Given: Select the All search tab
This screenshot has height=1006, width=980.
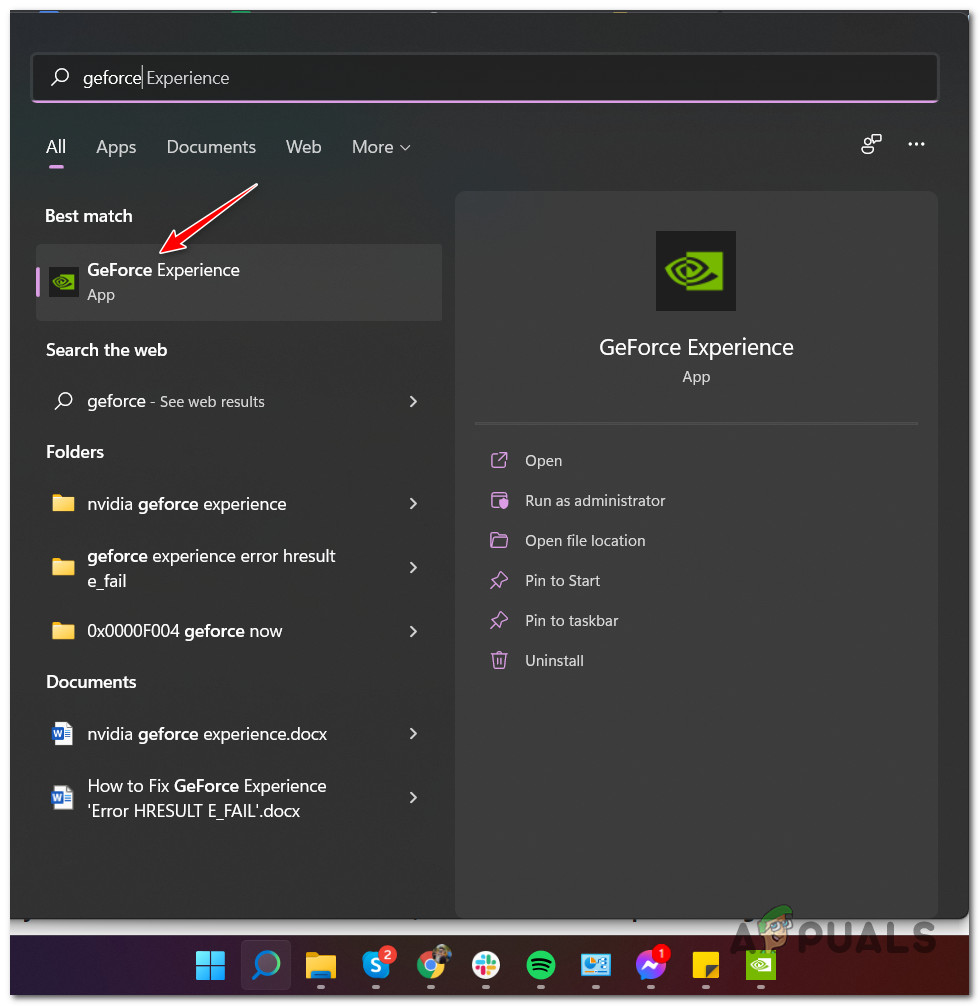Looking at the screenshot, I should click(x=56, y=147).
